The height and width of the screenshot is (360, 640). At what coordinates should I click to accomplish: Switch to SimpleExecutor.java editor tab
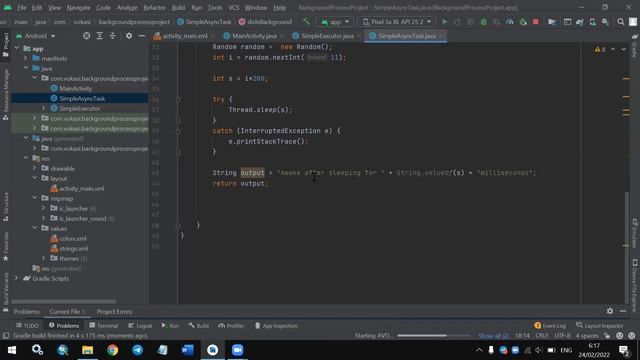click(x=326, y=36)
